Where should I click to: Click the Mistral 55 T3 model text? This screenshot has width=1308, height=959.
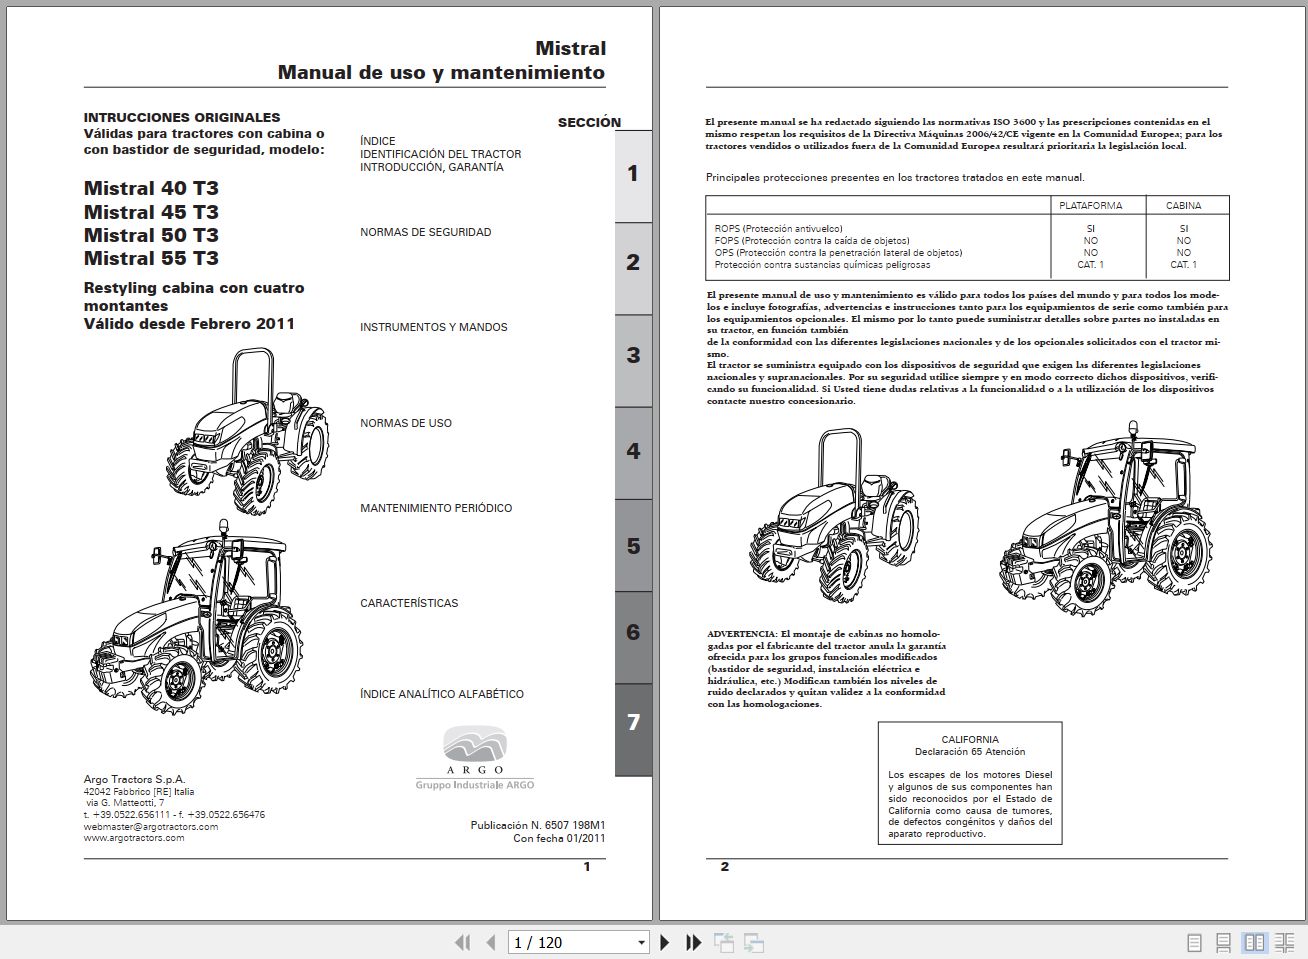[151, 258]
